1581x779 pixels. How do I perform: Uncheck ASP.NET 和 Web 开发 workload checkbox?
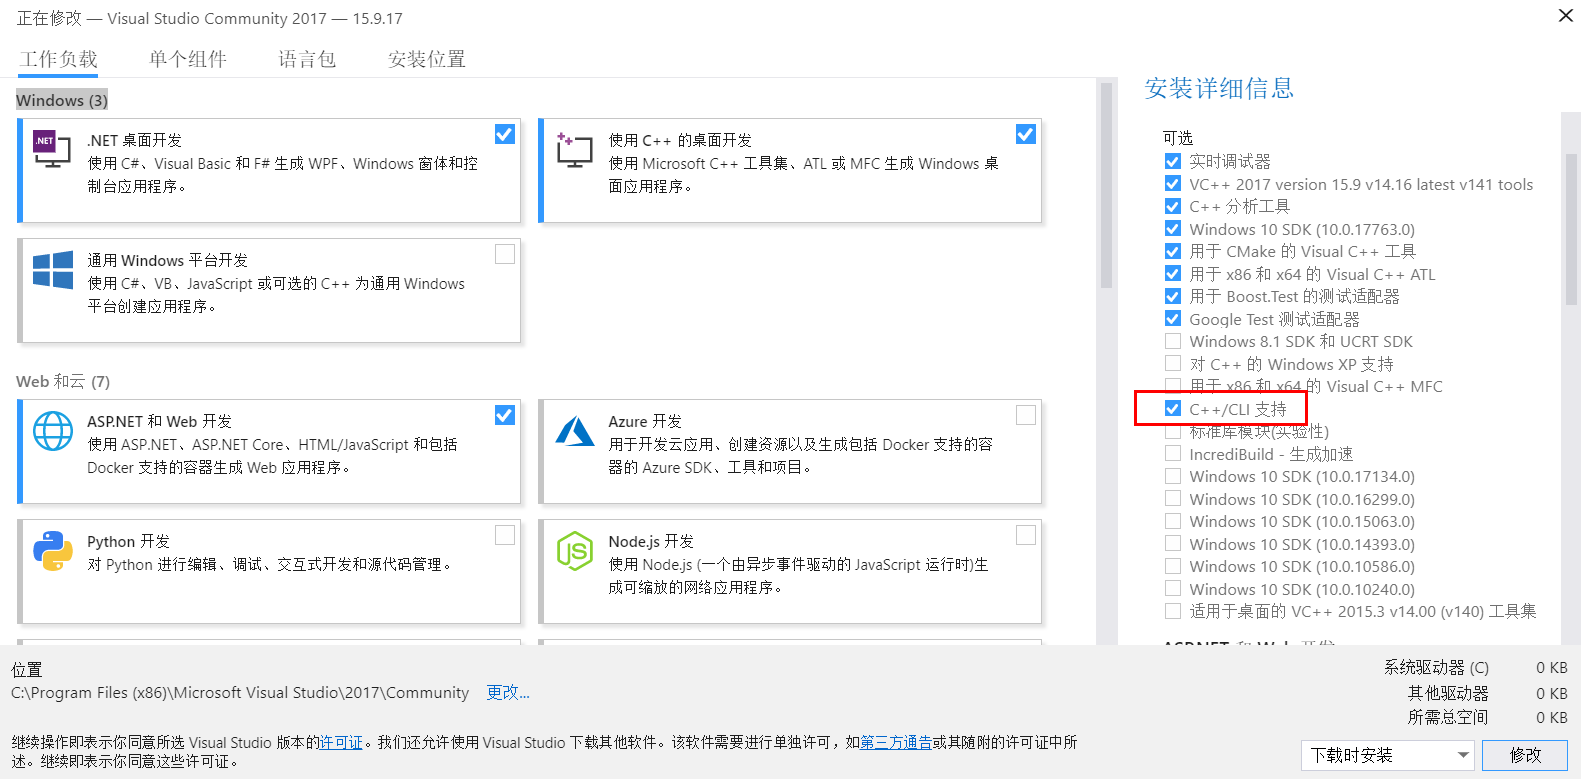coord(505,415)
